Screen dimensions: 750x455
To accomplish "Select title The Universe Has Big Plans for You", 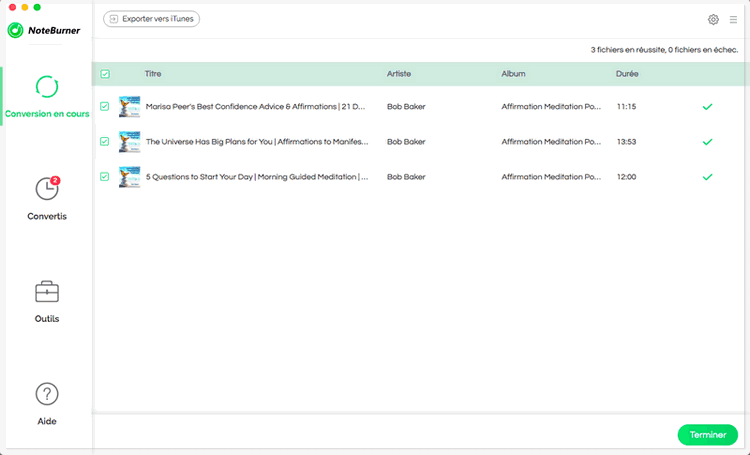I will pyautogui.click(x=257, y=142).
